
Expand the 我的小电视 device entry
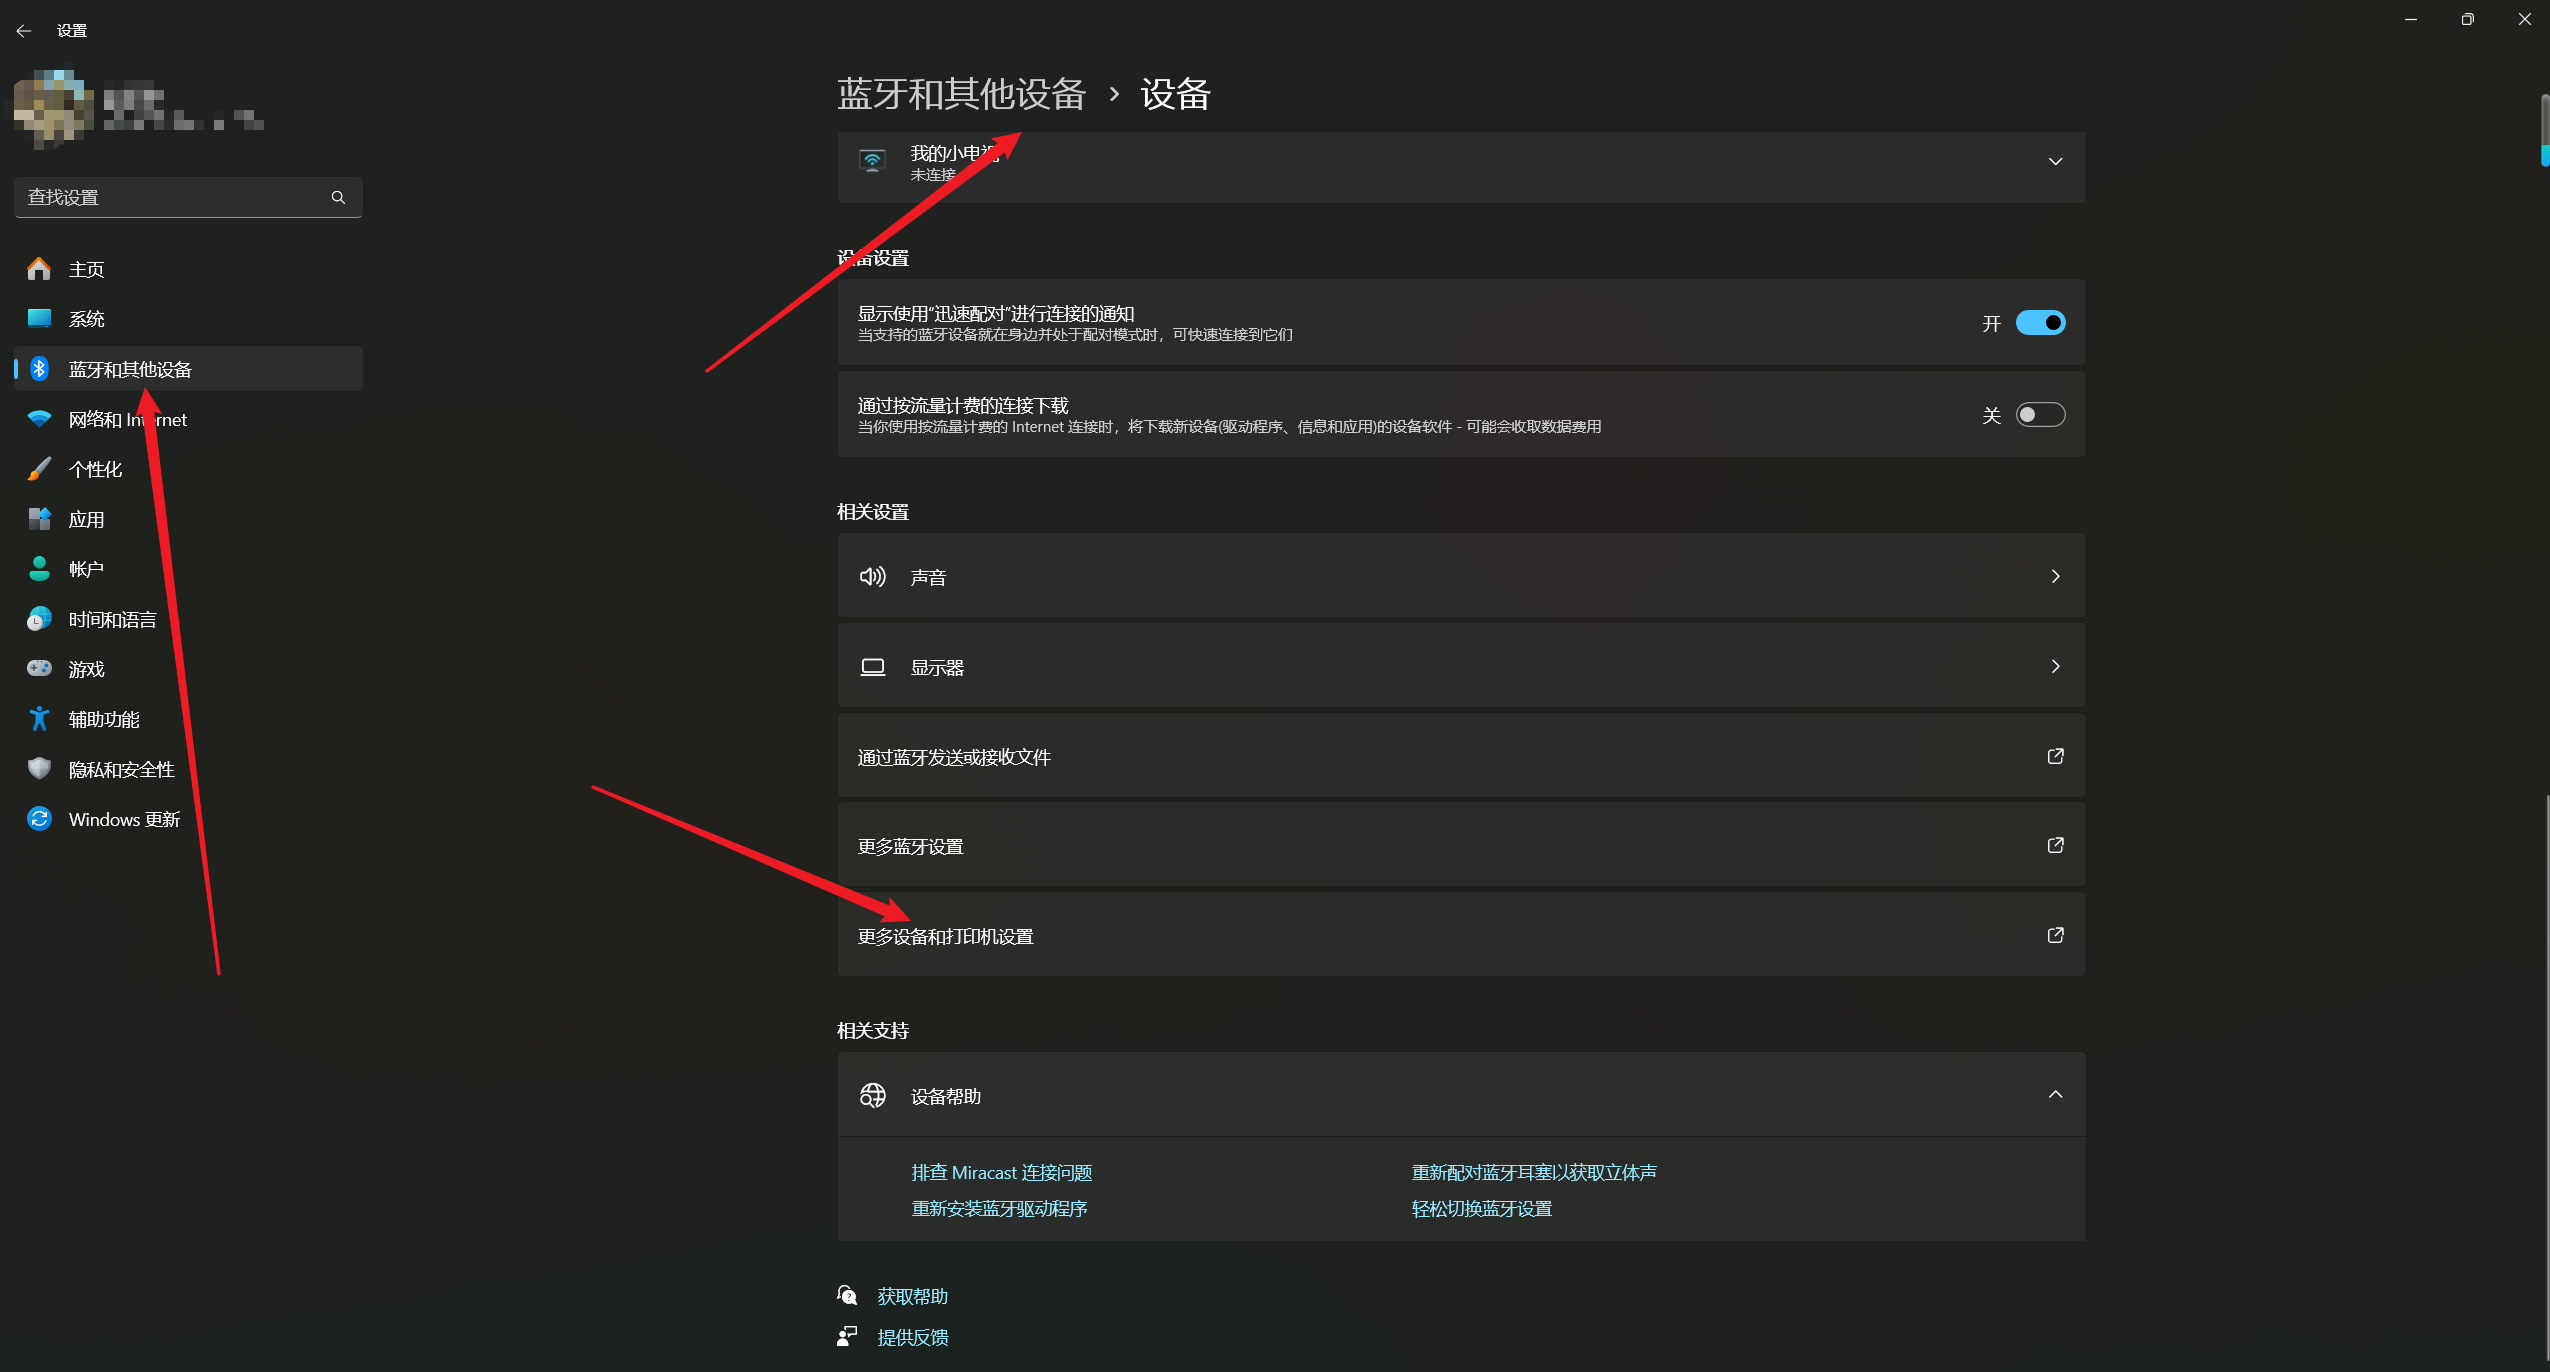pos(2056,161)
